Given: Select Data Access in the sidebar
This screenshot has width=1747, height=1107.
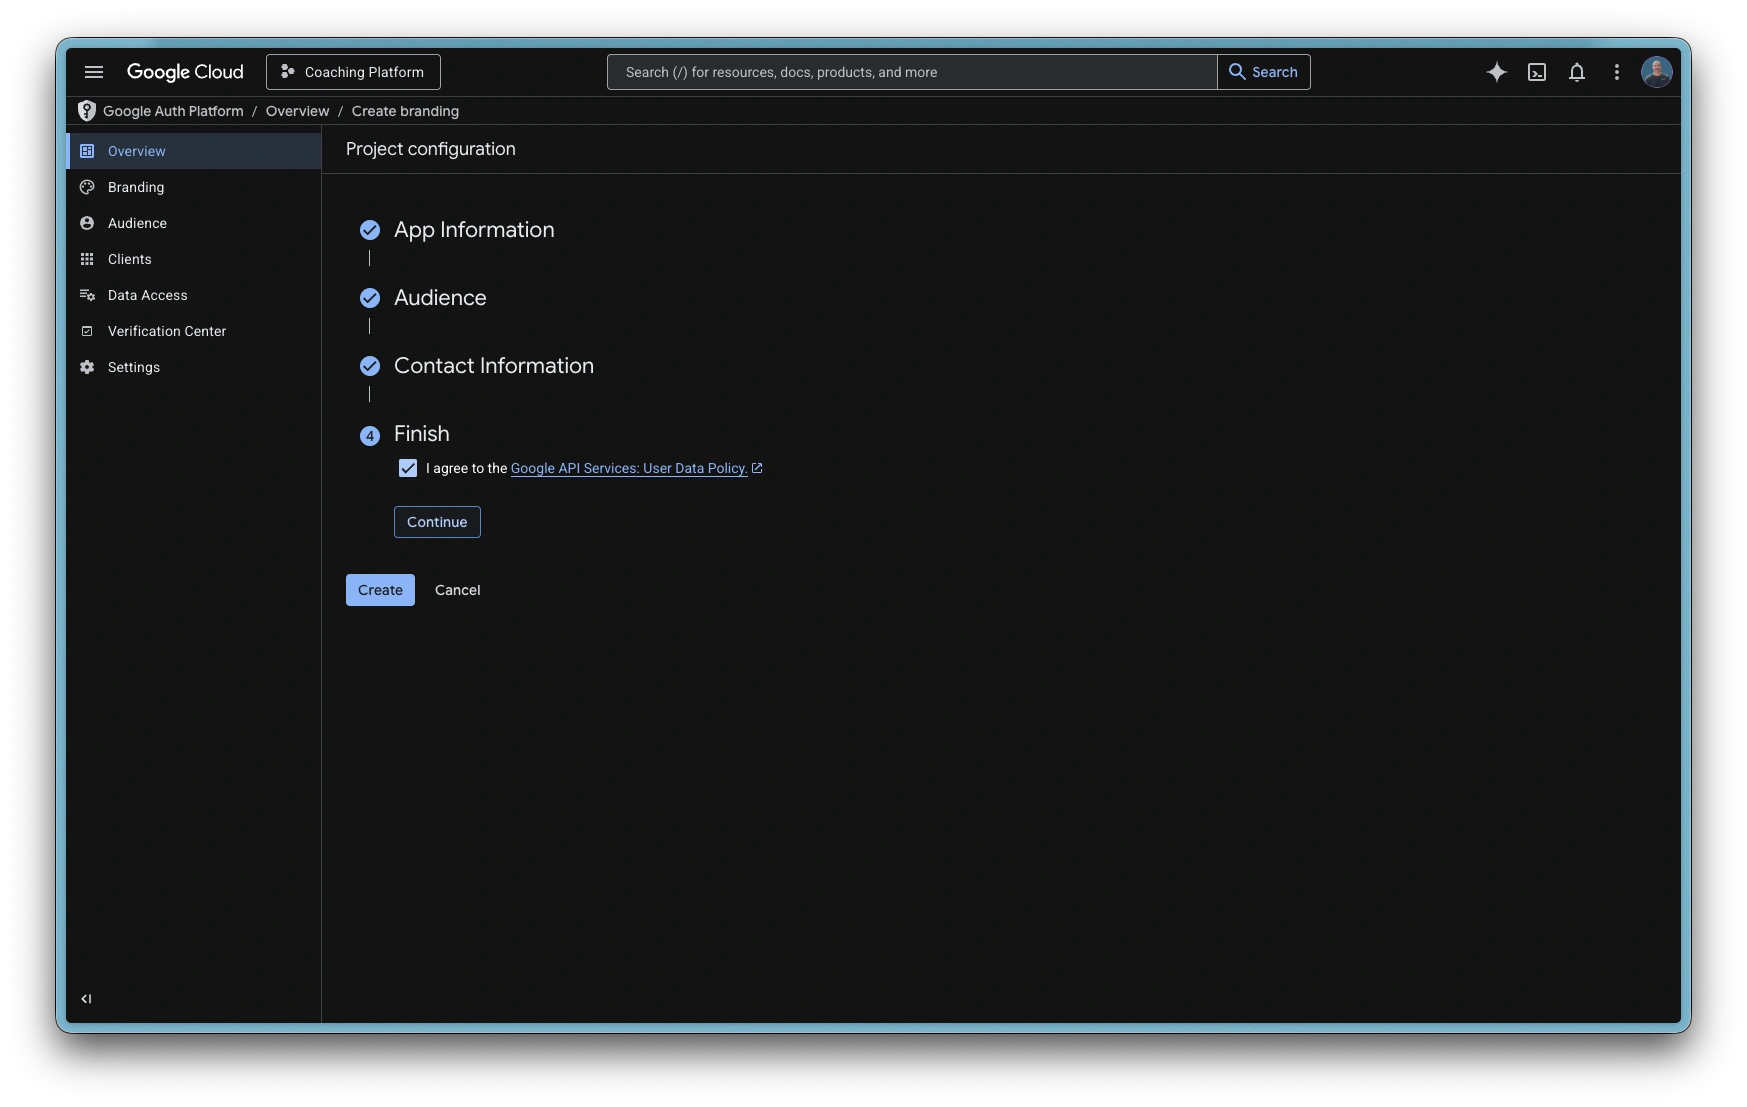Looking at the screenshot, I should click(148, 295).
